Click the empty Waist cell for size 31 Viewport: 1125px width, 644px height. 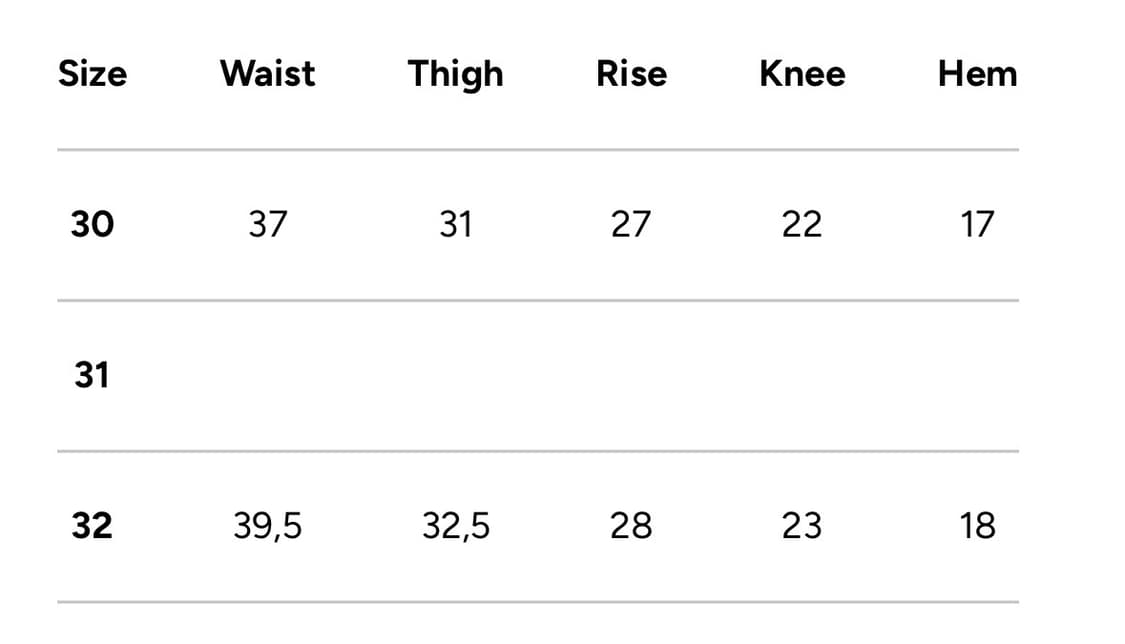pyautogui.click(x=267, y=376)
